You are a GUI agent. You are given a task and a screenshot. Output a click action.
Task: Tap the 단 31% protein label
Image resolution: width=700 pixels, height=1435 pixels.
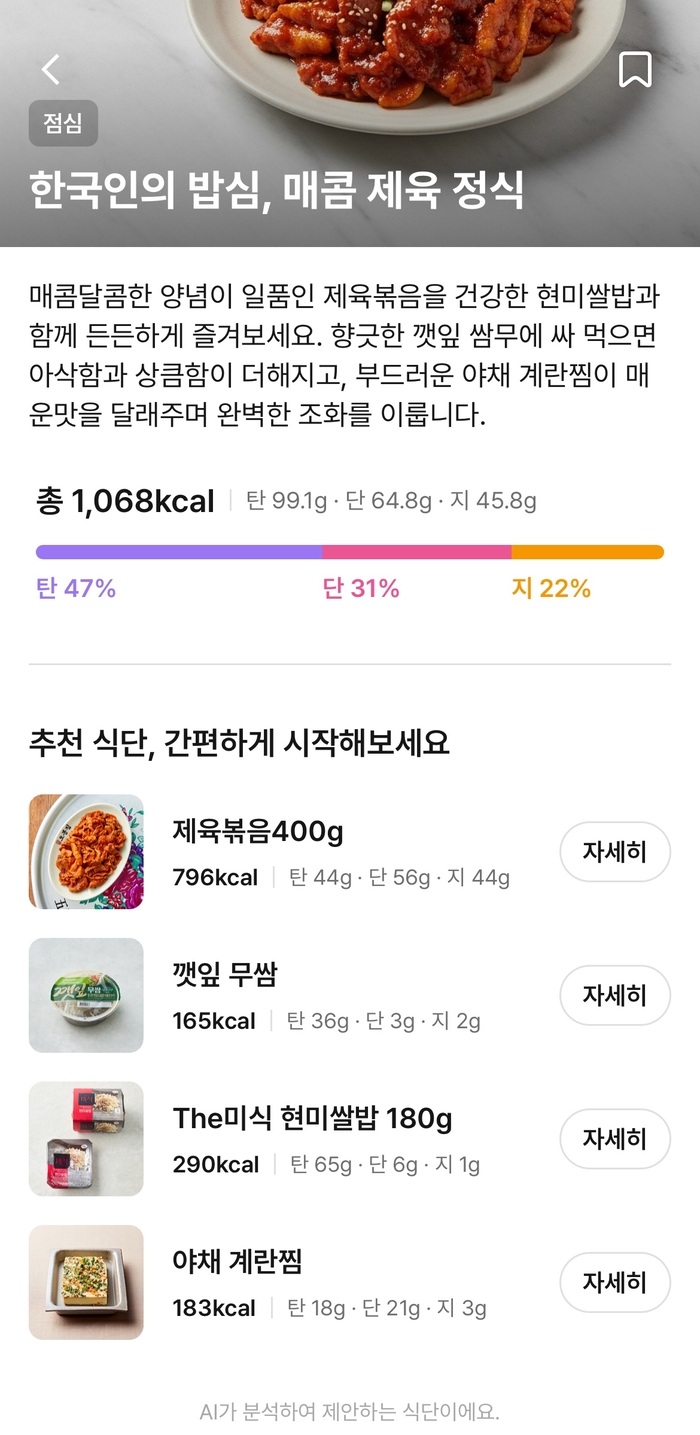tap(360, 589)
